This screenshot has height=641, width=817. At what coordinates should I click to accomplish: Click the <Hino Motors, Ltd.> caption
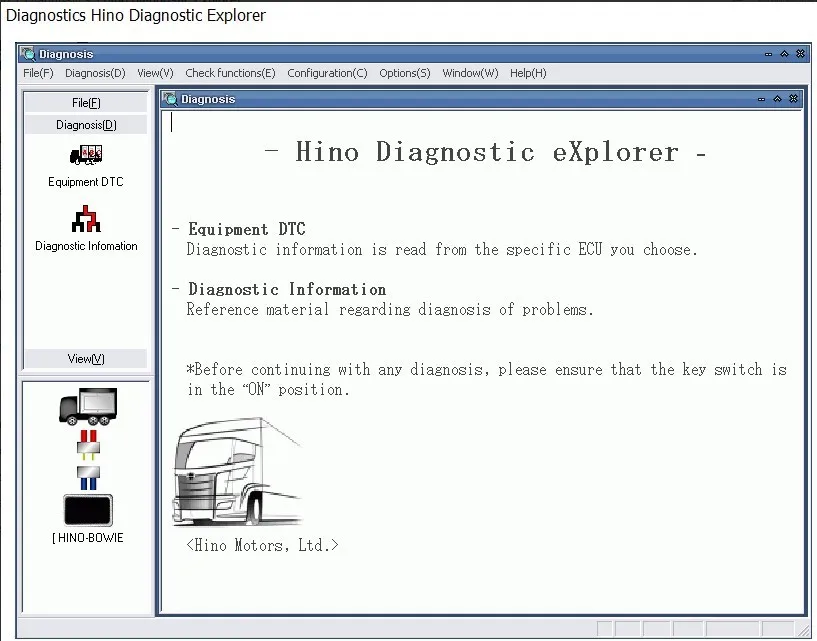(262, 545)
